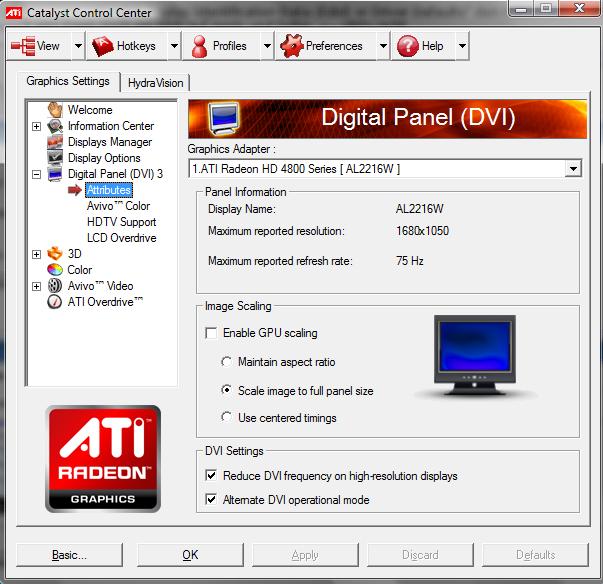Viewport: 603px width, 584px height.
Task: Expand the 3D tree node
Action: click(37, 254)
